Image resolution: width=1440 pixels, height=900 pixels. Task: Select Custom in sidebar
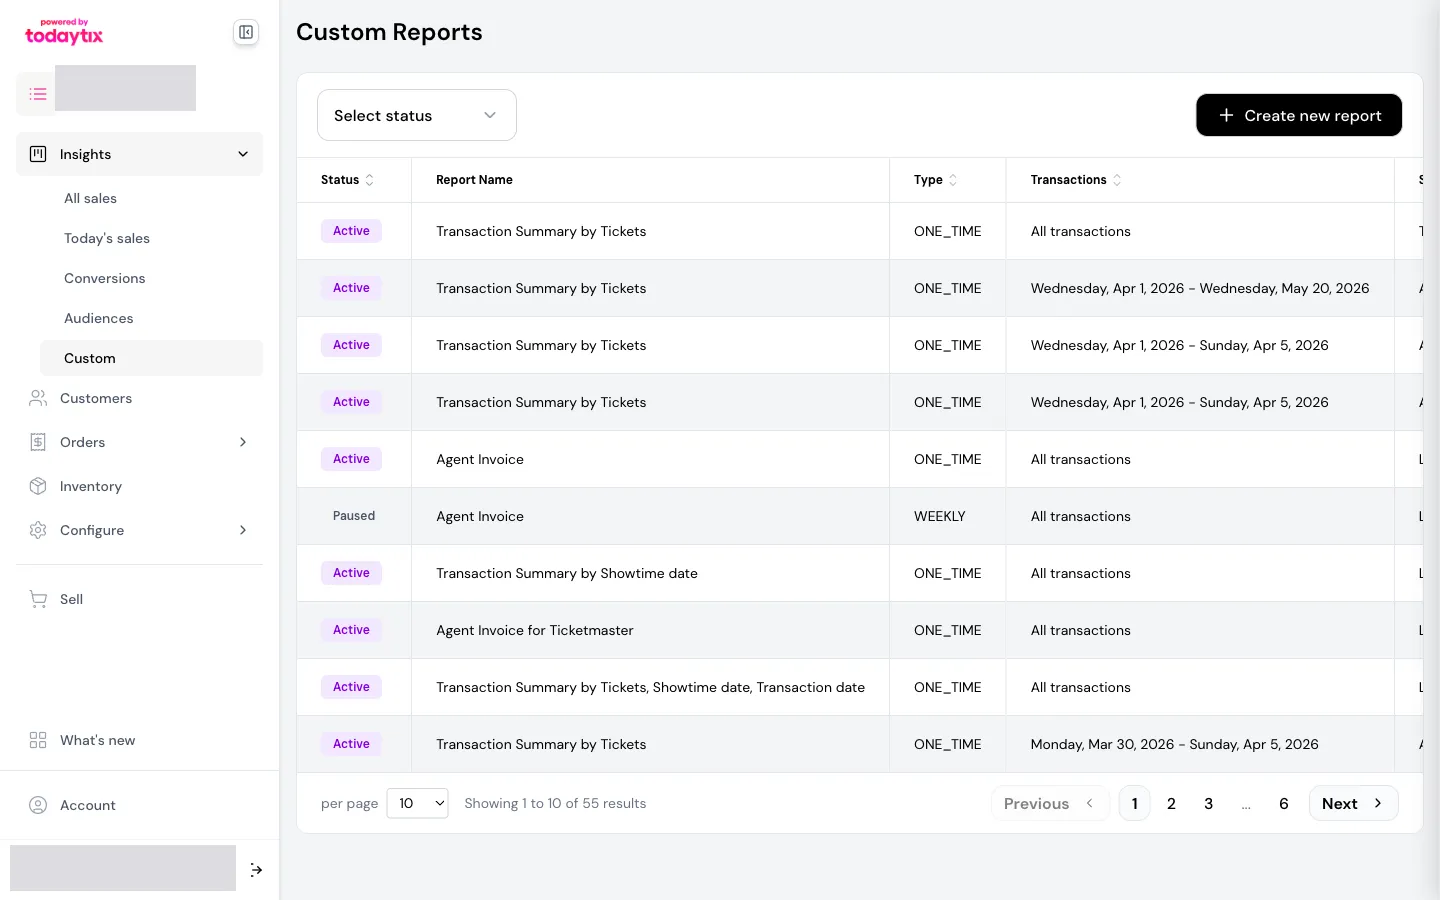coord(151,358)
